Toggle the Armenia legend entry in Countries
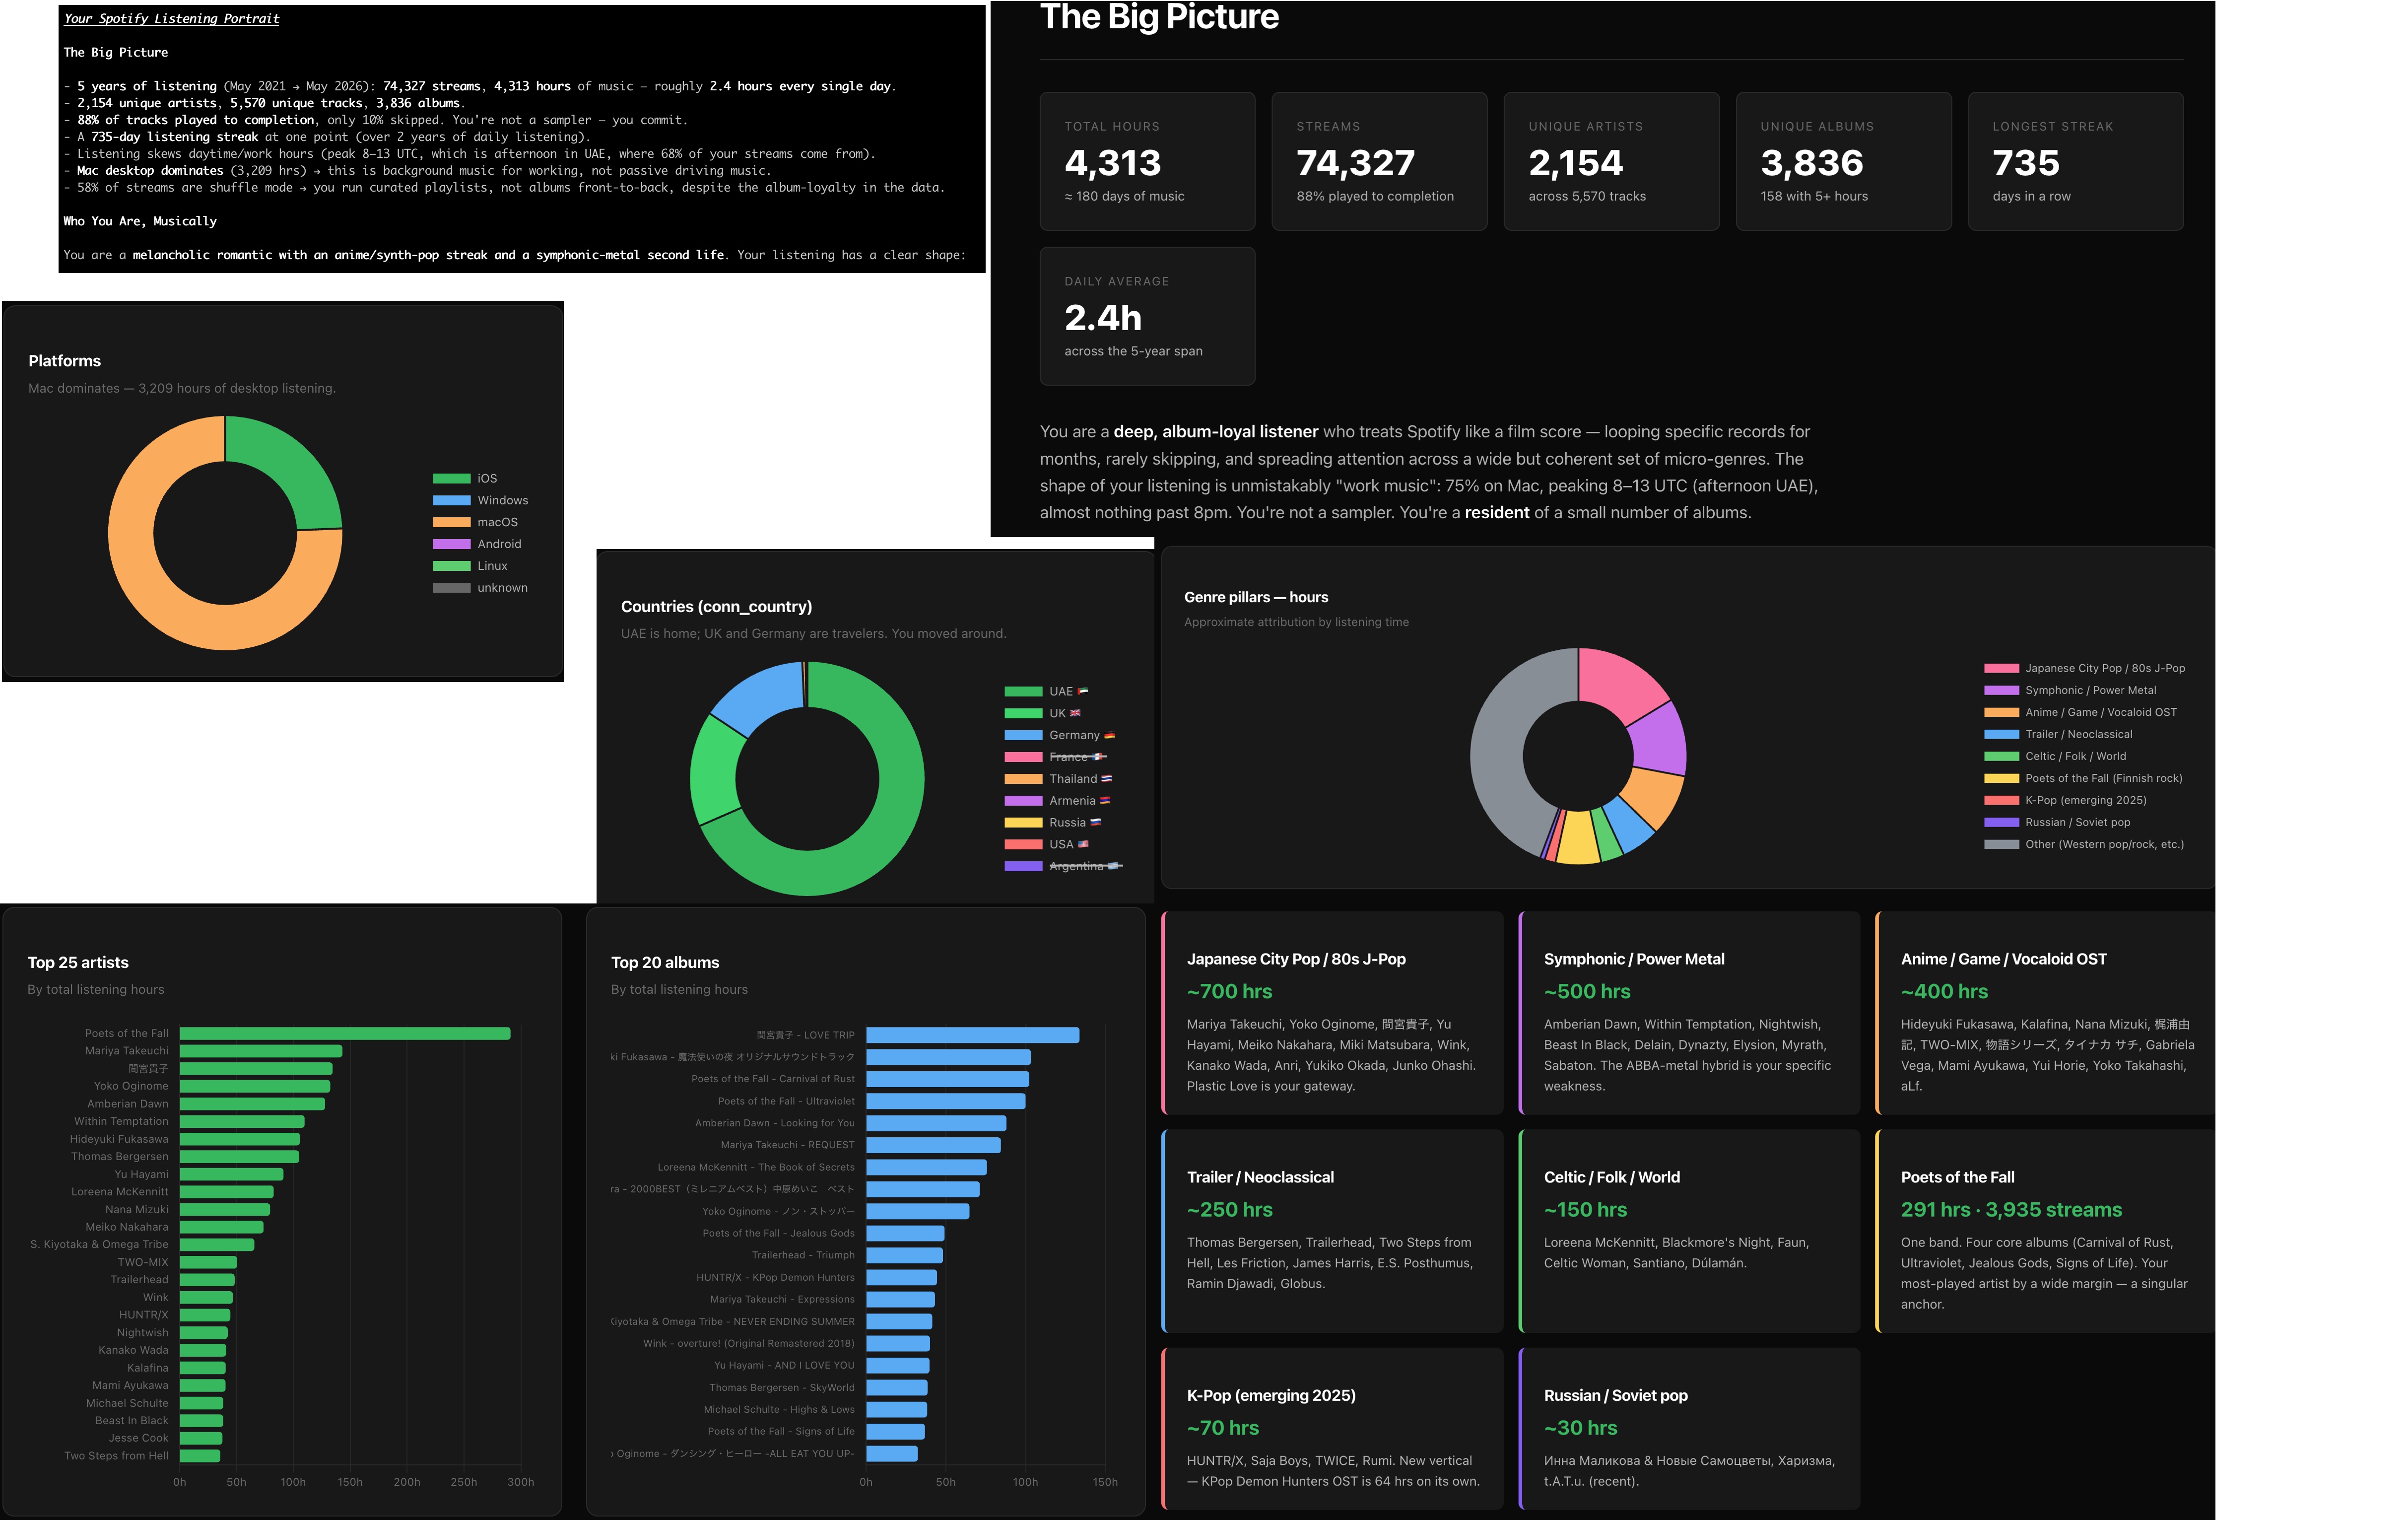This screenshot has height=1520, width=2408. click(1057, 801)
